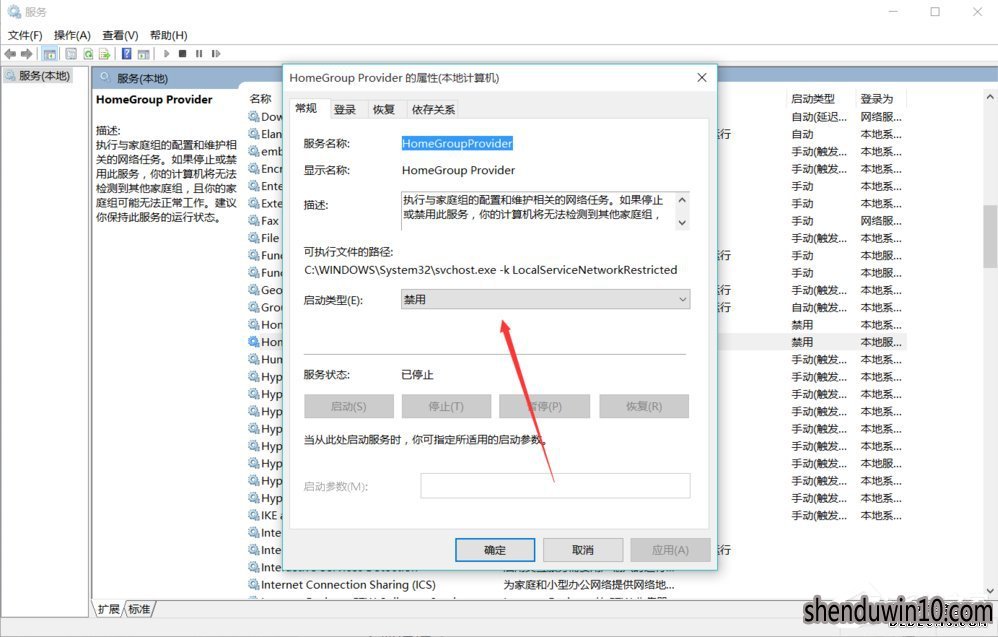Select the gear icon of the Dow… service

254,116
